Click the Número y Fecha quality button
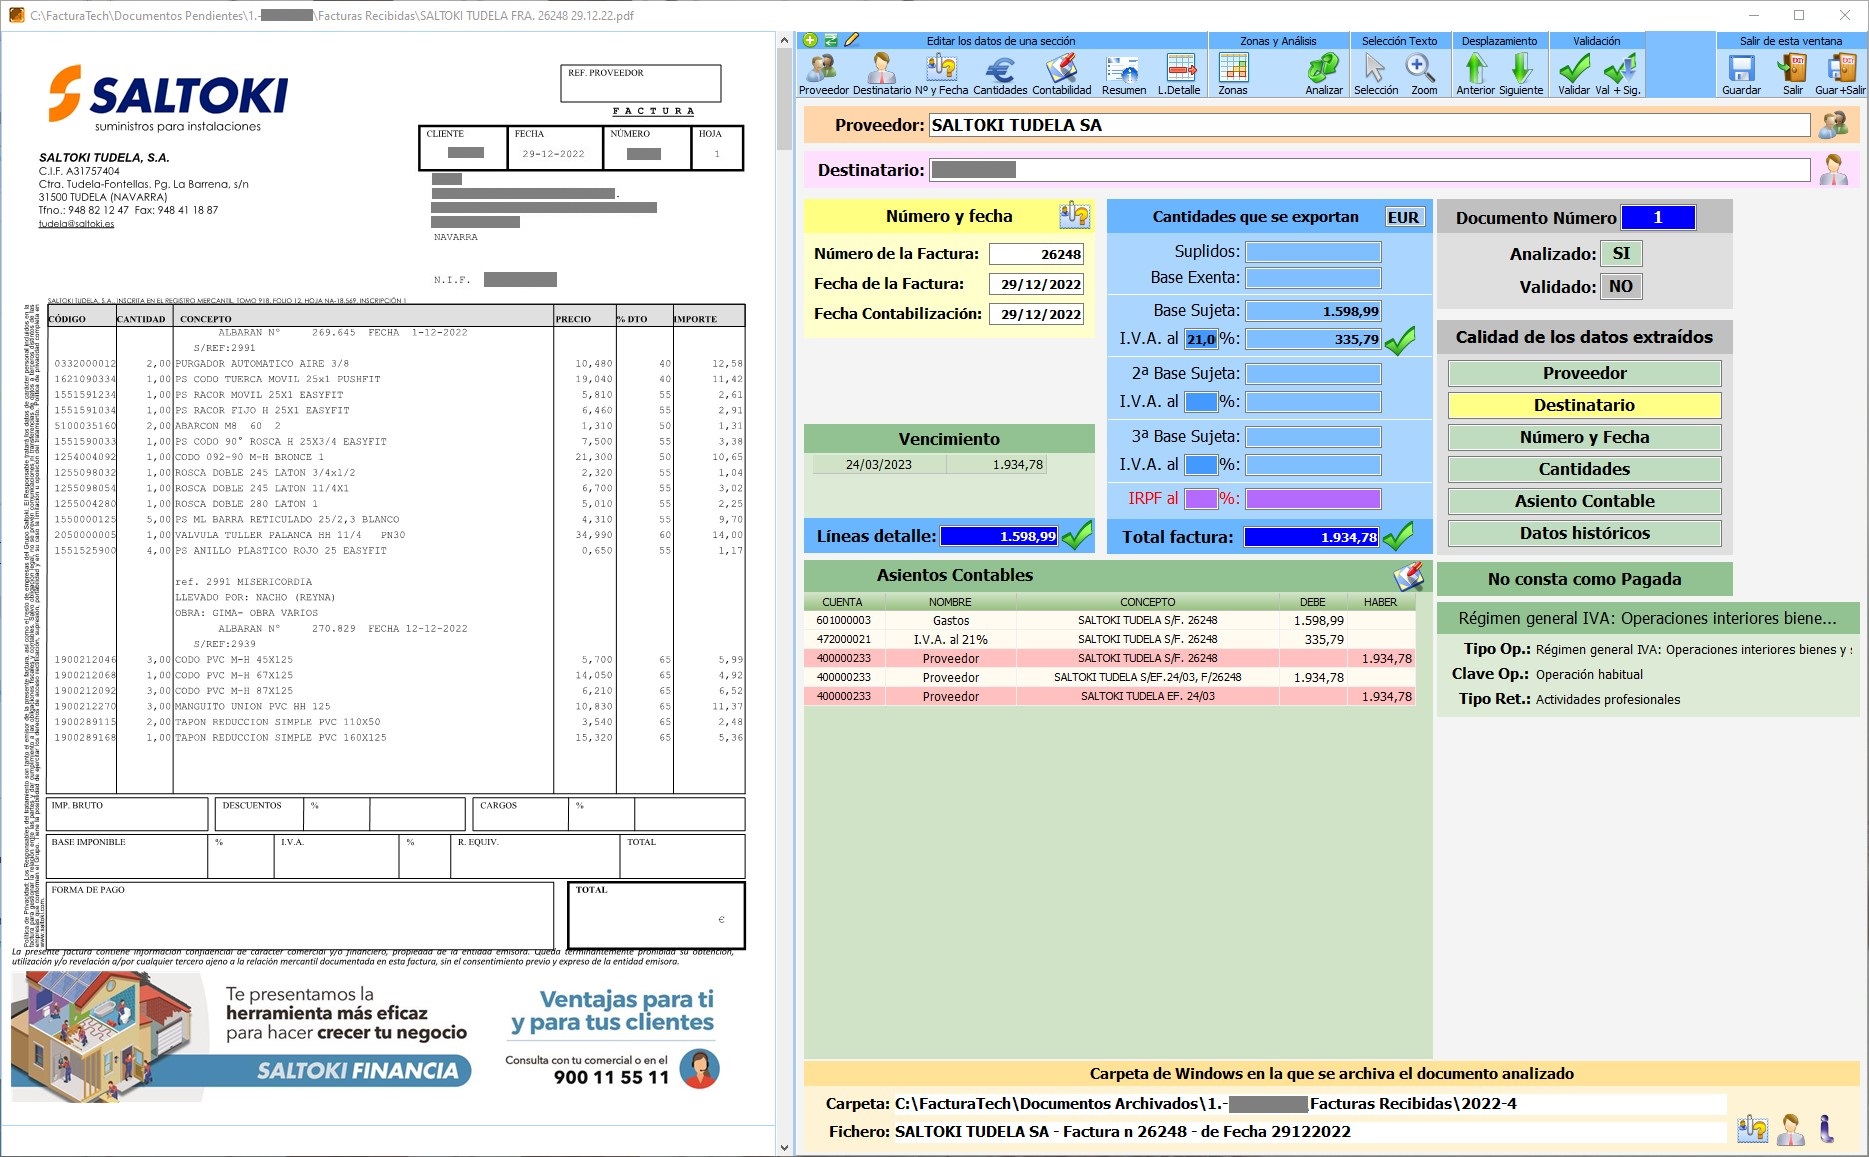The height and width of the screenshot is (1157, 1869). point(1584,437)
